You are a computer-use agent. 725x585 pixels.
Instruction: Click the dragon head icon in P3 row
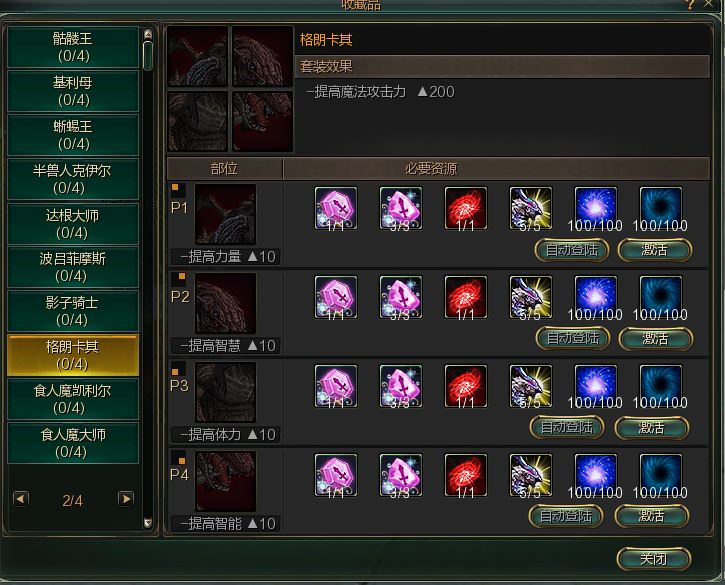click(x=531, y=386)
